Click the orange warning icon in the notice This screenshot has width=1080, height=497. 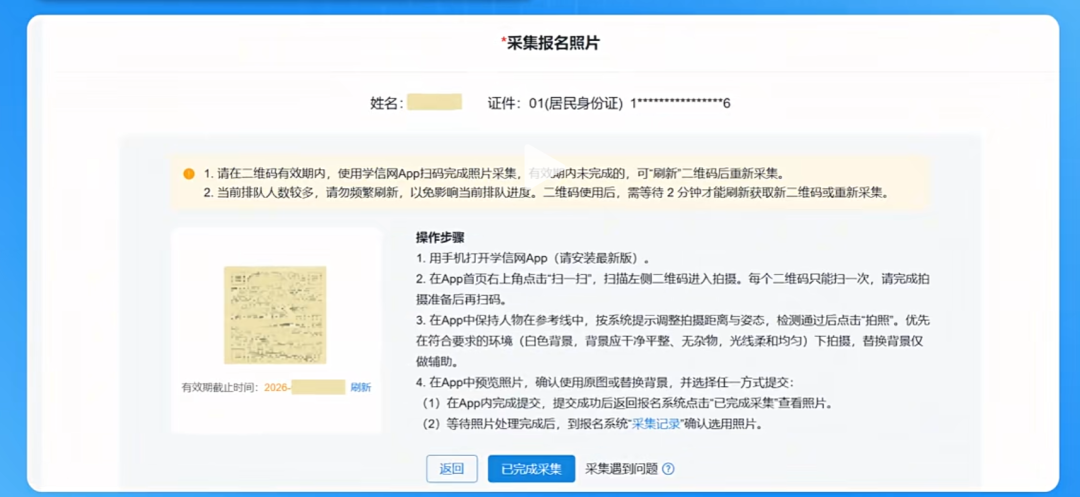click(189, 173)
